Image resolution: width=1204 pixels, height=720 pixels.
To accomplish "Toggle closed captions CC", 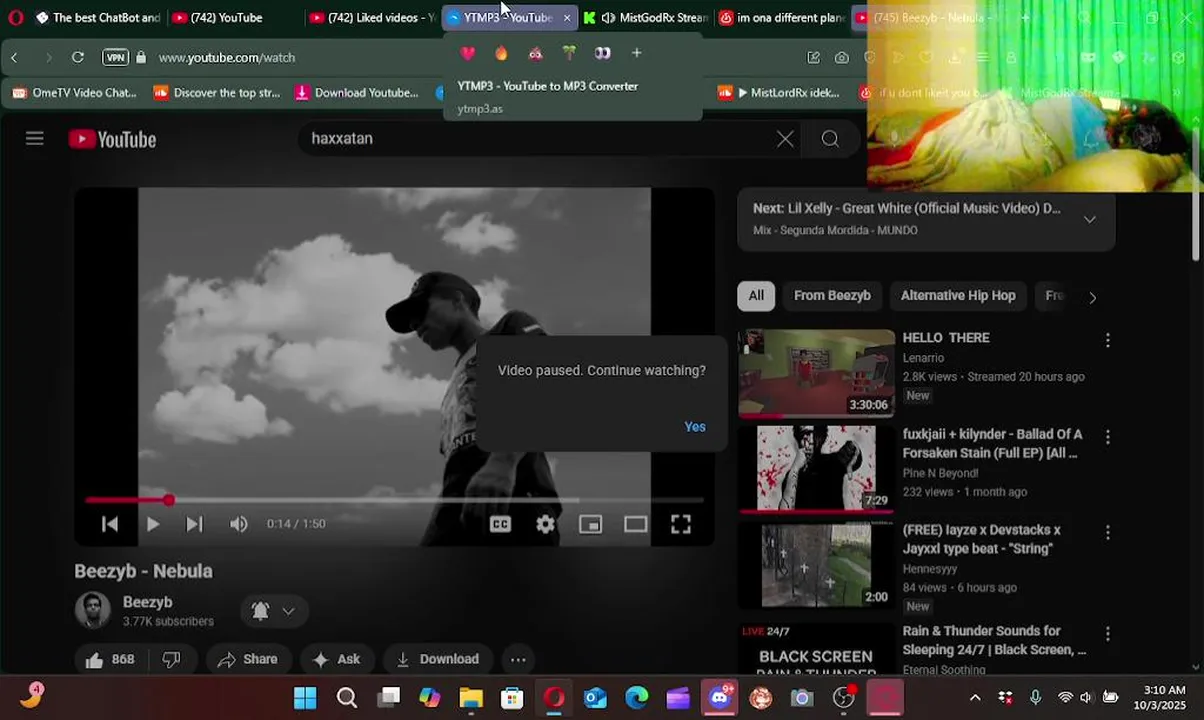I will click(x=500, y=524).
